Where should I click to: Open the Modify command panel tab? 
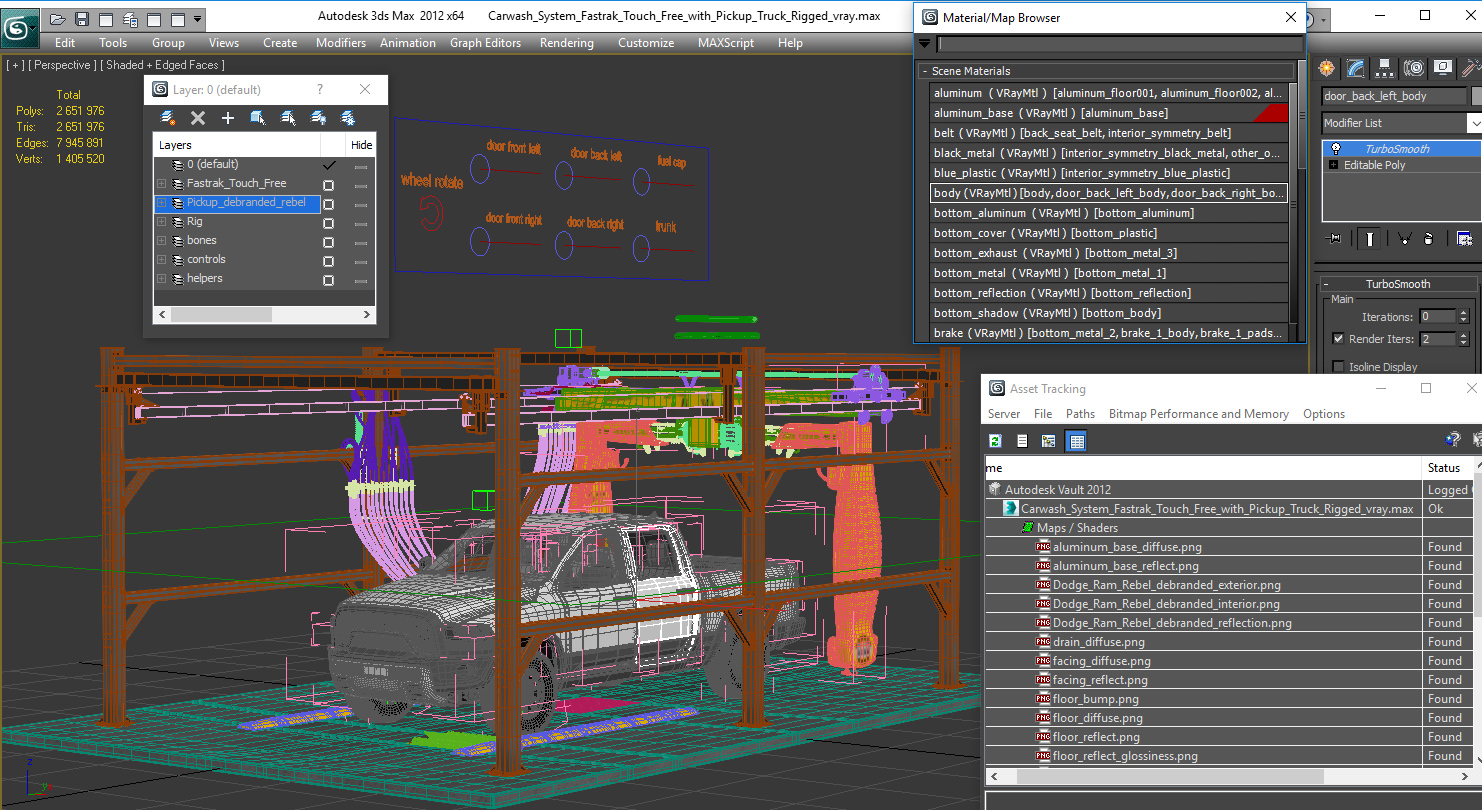[x=1355, y=68]
